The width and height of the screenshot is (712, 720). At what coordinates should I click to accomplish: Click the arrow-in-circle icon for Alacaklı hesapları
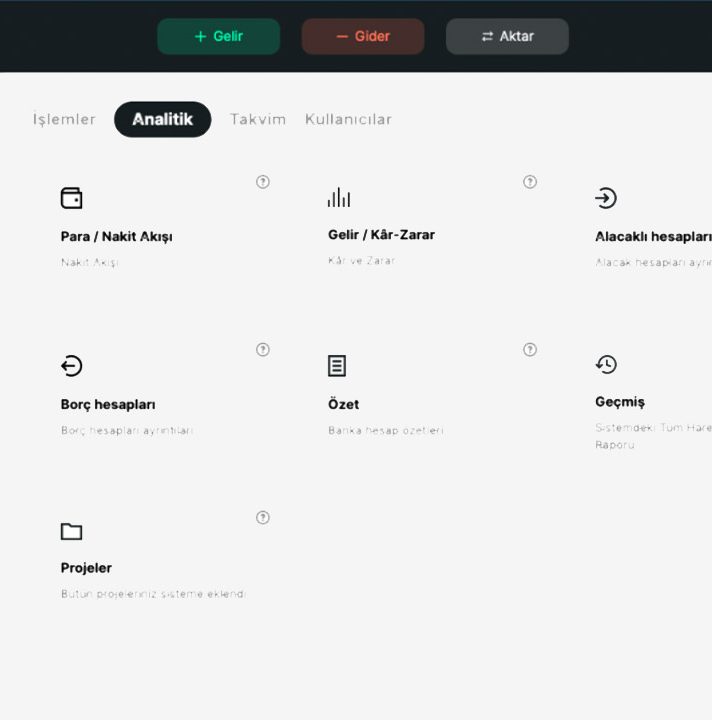[606, 198]
